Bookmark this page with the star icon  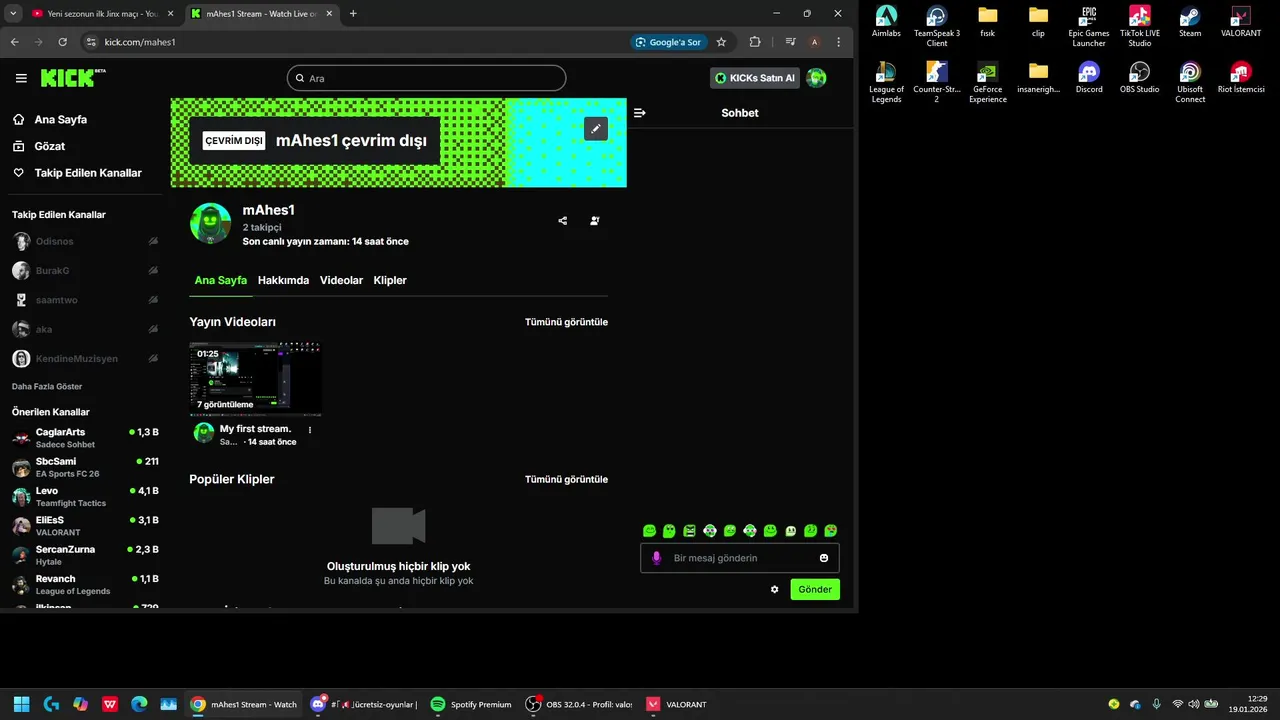tap(721, 42)
